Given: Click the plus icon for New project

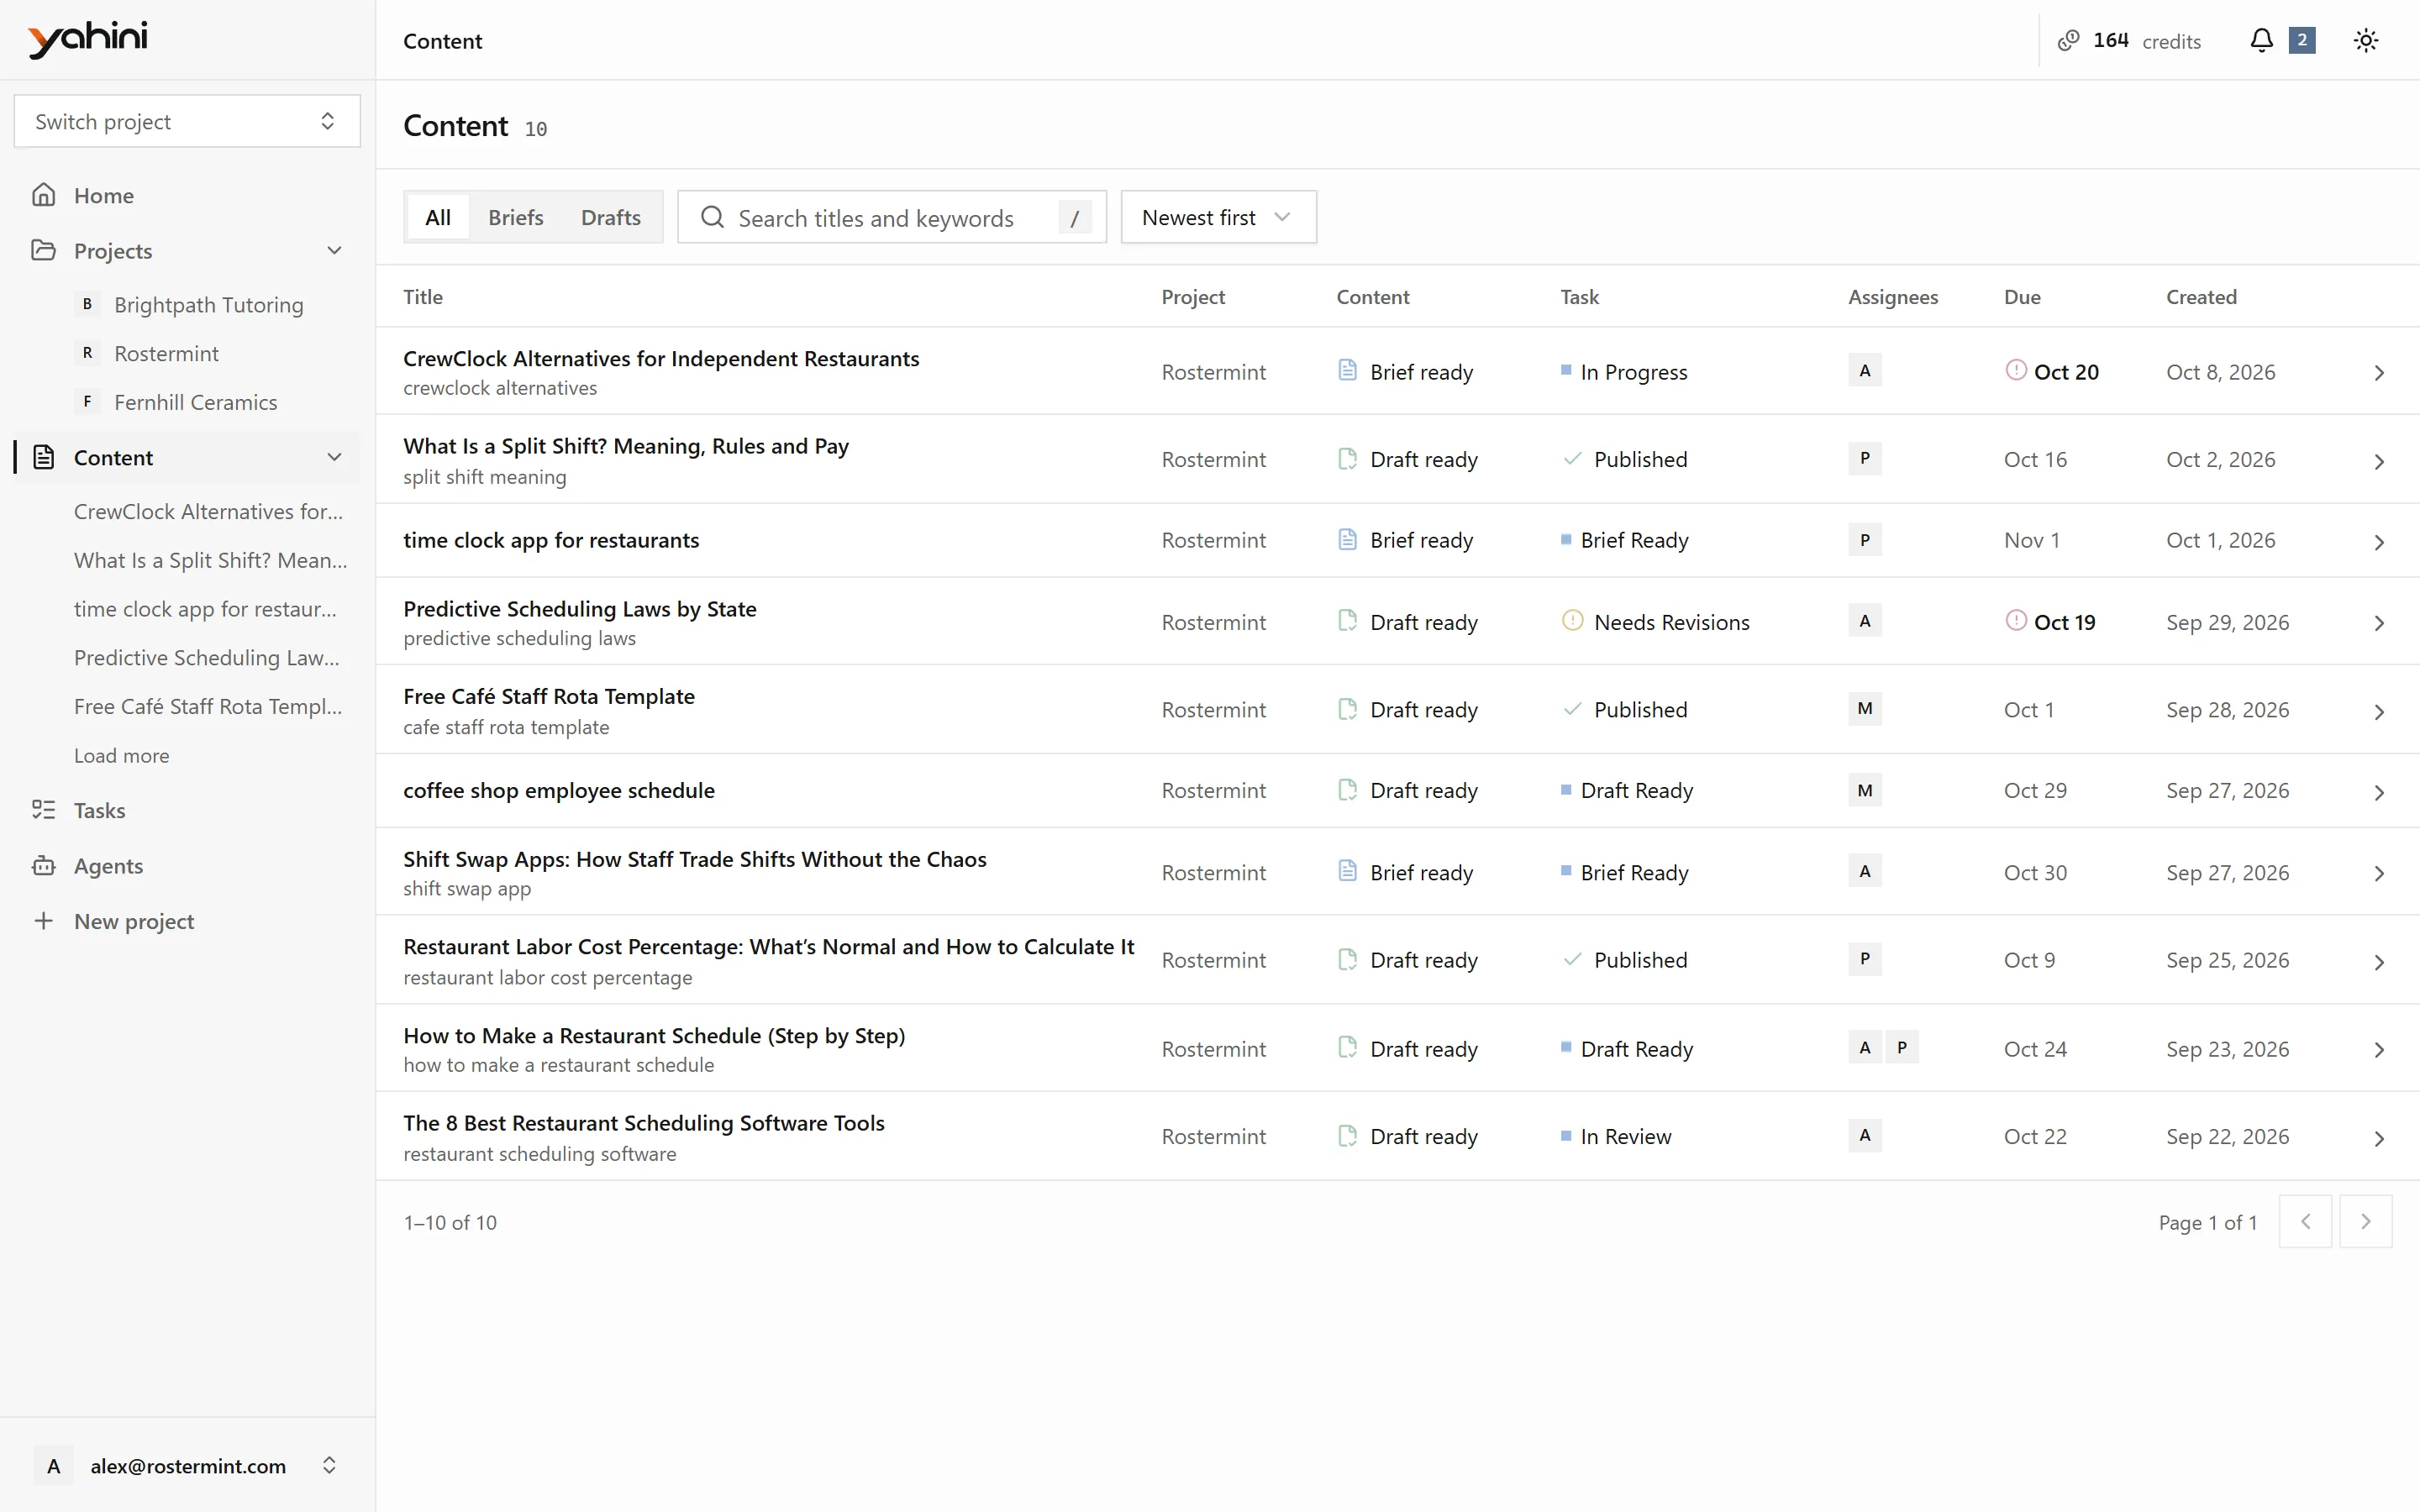Looking at the screenshot, I should 43,921.
